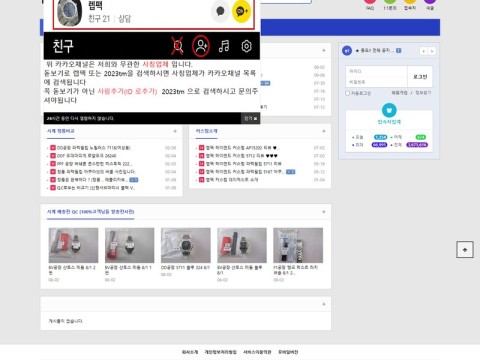Image resolution: width=480 pixels, height=360 pixels.
Task: Click the 오늘 visitor count badge
Action: pyautogui.click(x=380, y=137)
